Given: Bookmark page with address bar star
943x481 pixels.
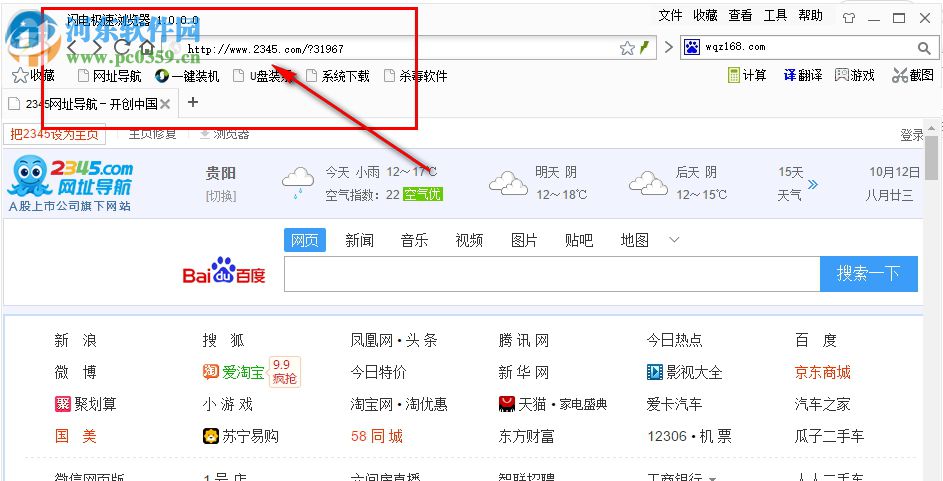Looking at the screenshot, I should pyautogui.click(x=627, y=48).
